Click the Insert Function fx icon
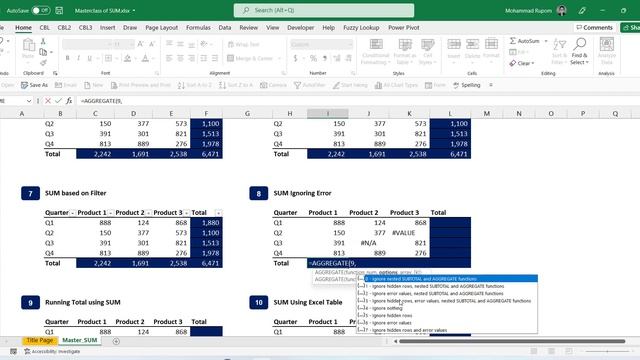The width and height of the screenshot is (640, 360). pyautogui.click(x=69, y=100)
